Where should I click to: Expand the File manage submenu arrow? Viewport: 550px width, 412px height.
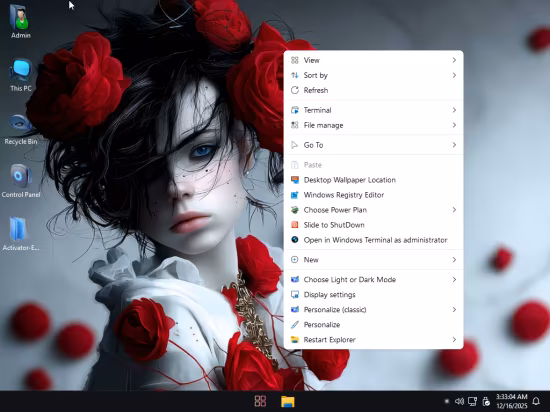[454, 125]
